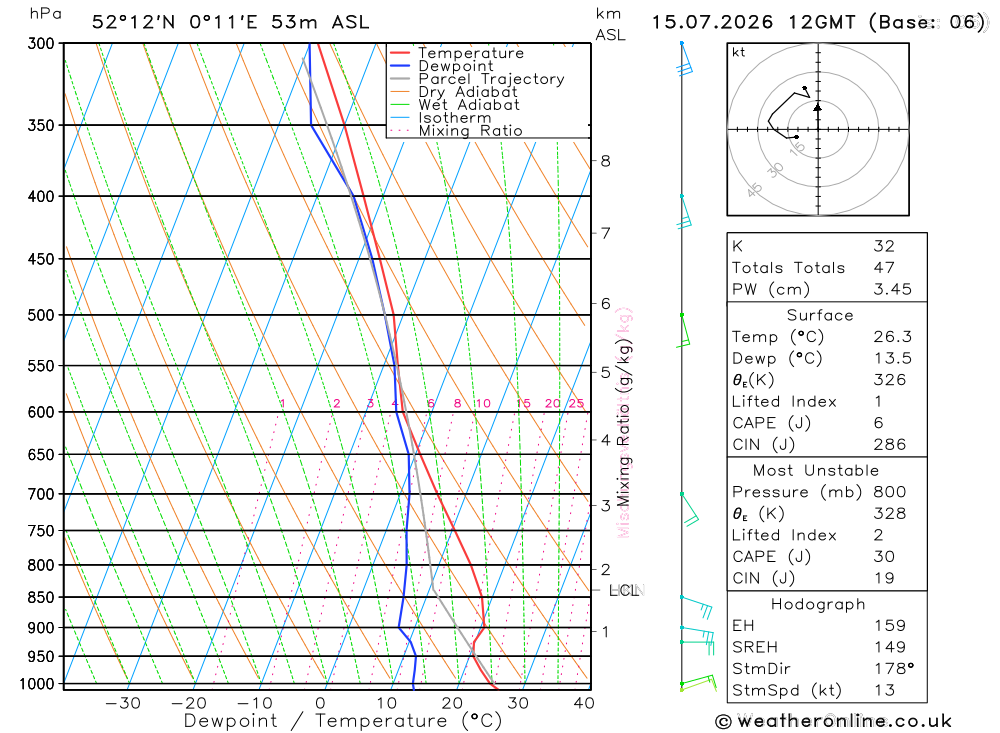
Task: Click the Isotherm legend entry
Action: 440,118
